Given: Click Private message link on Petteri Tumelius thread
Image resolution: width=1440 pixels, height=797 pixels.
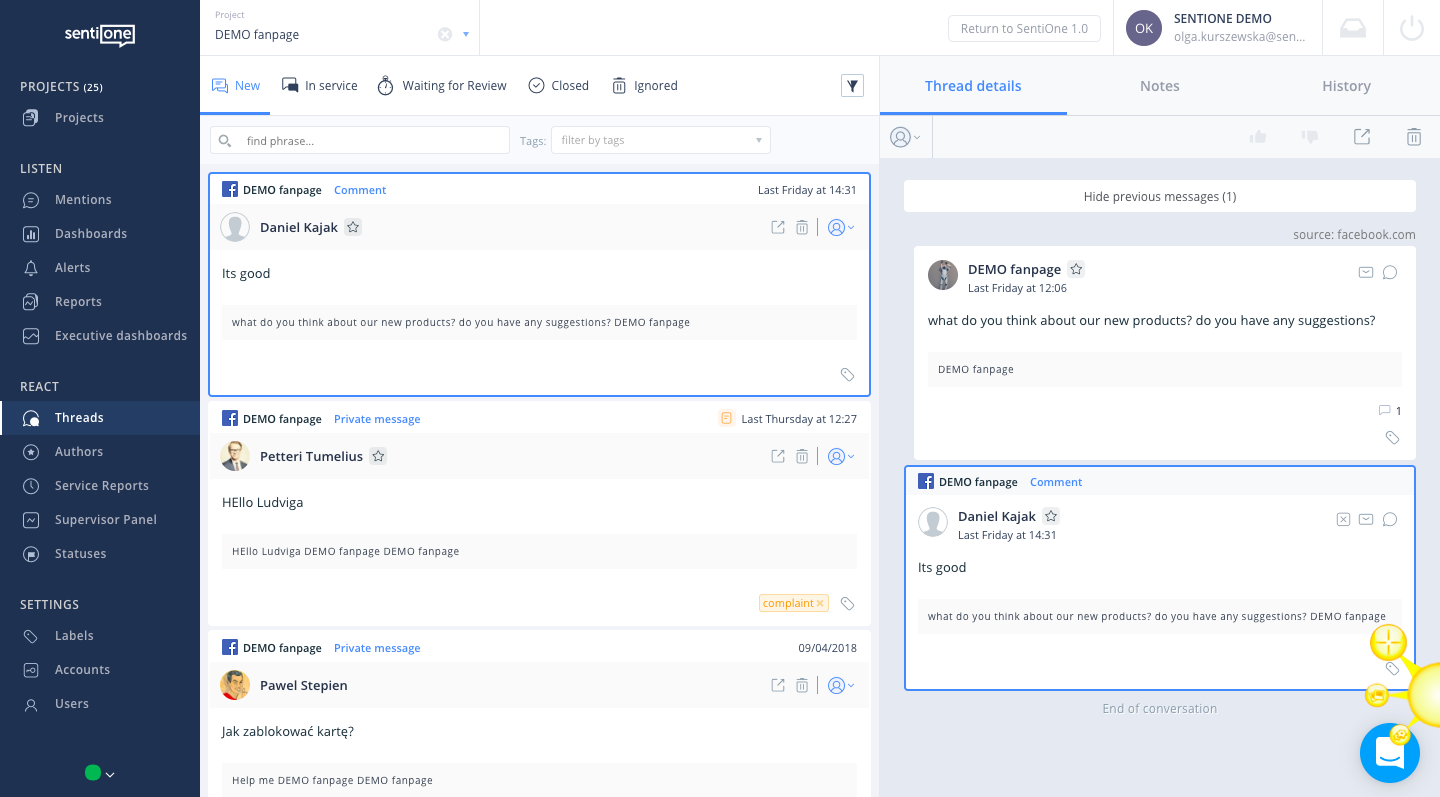Looking at the screenshot, I should [377, 419].
